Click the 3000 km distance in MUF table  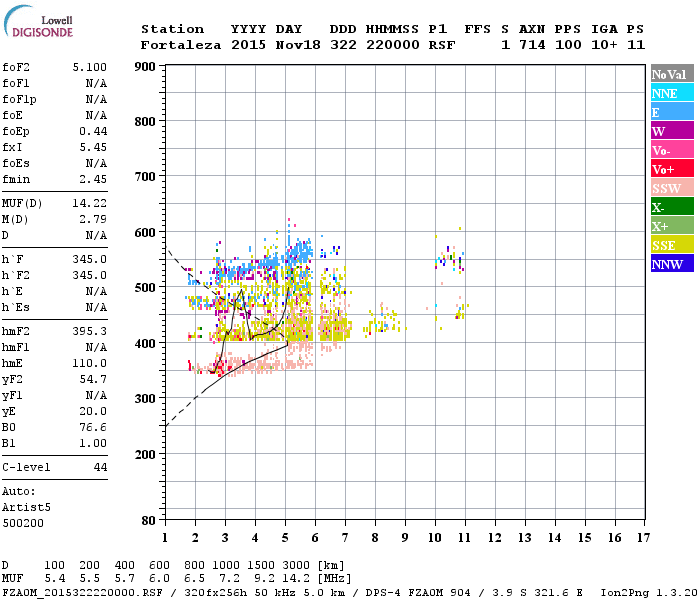pos(296,566)
